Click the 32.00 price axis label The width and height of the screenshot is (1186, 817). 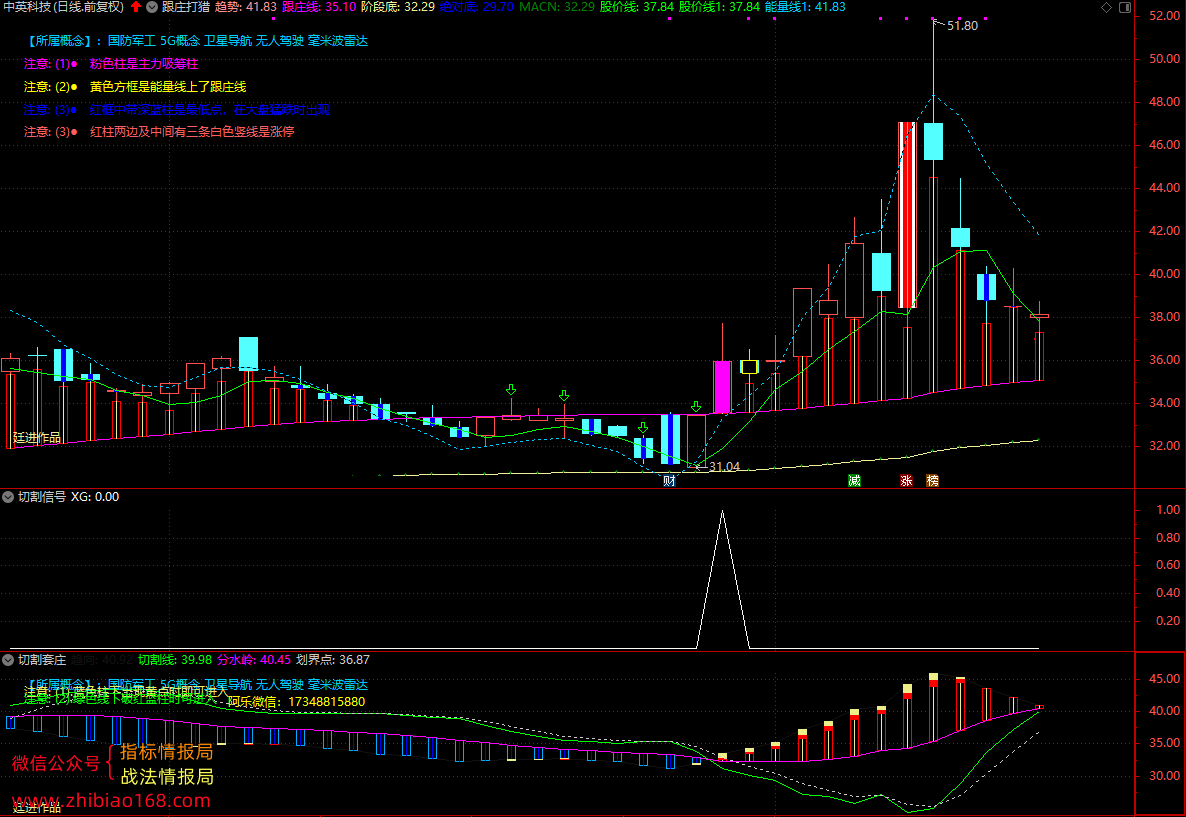[x=1164, y=446]
